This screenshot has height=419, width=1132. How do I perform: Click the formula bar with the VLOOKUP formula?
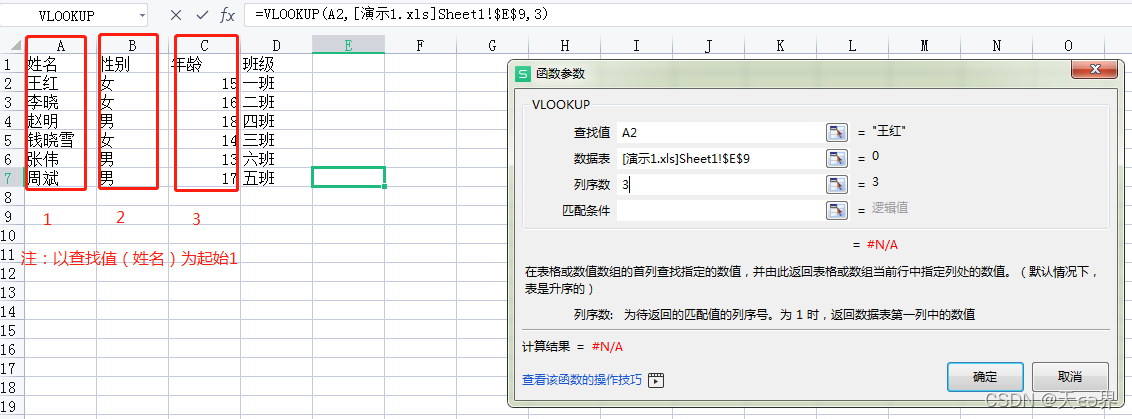(x=686, y=14)
